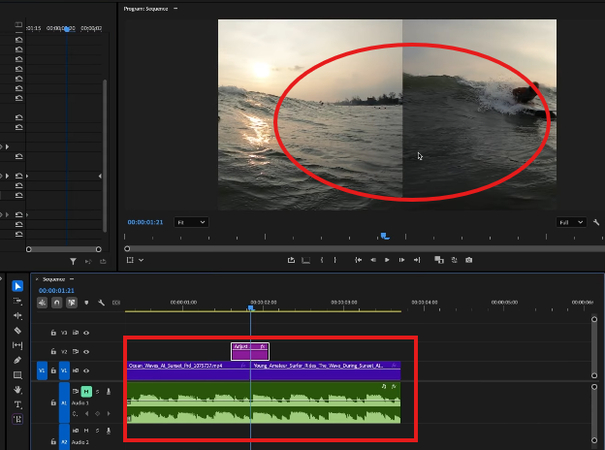Open timeline display settings wrench
Image resolution: width=605 pixels, height=450 pixels.
(x=101, y=303)
